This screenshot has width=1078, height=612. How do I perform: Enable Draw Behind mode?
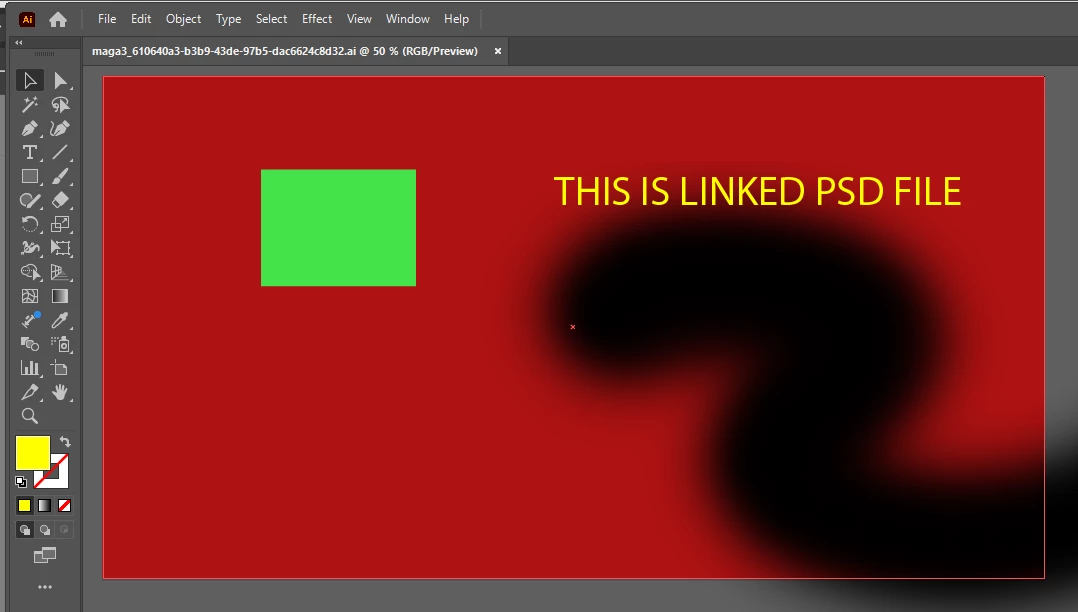point(45,529)
